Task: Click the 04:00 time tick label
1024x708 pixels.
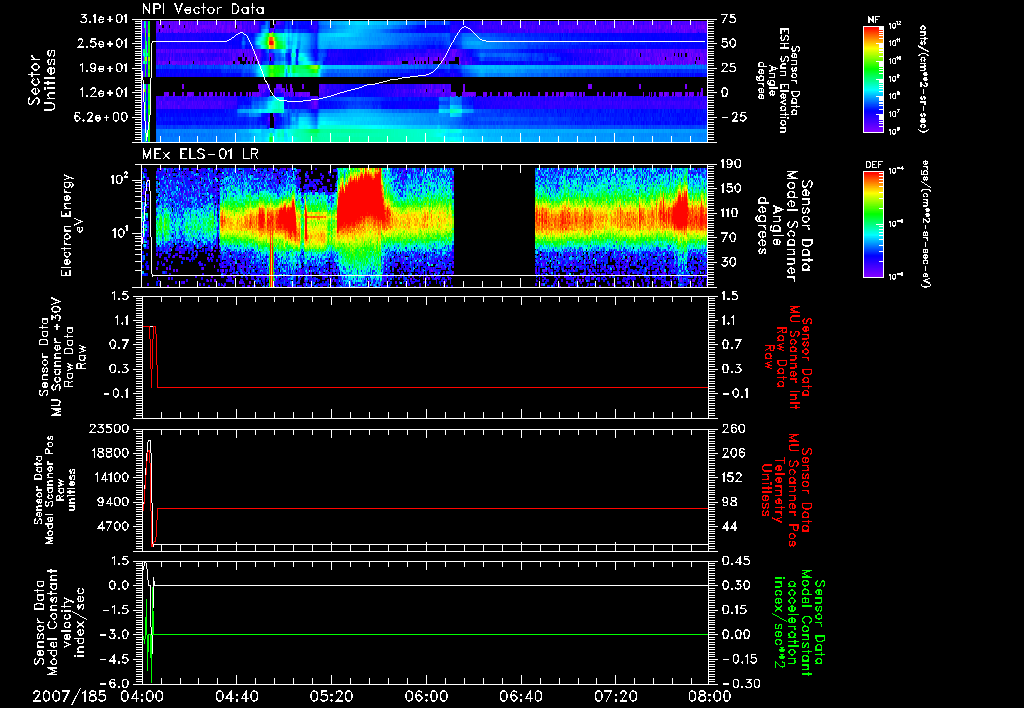Action: tap(142, 697)
